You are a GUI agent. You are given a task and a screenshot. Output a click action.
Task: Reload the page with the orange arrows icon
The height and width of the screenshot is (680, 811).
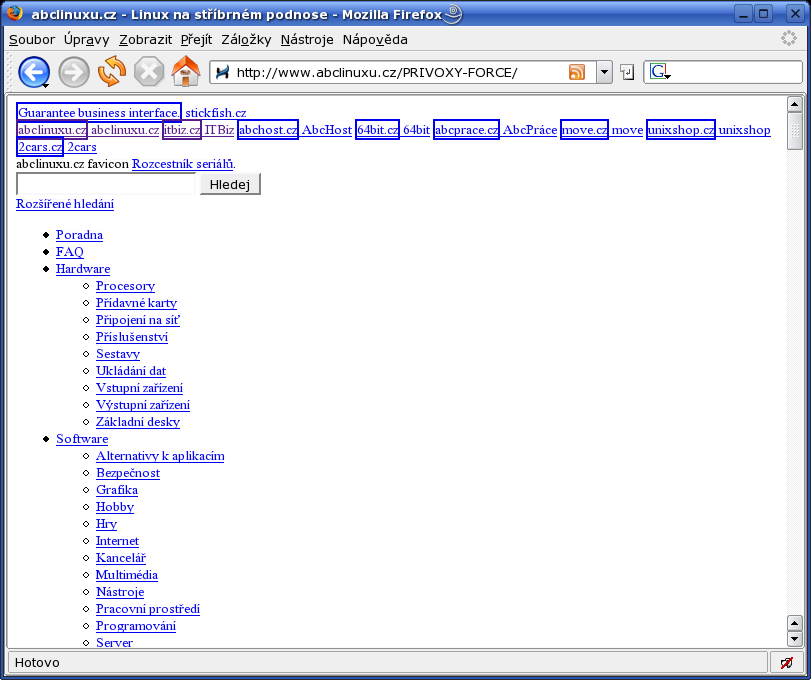click(112, 71)
